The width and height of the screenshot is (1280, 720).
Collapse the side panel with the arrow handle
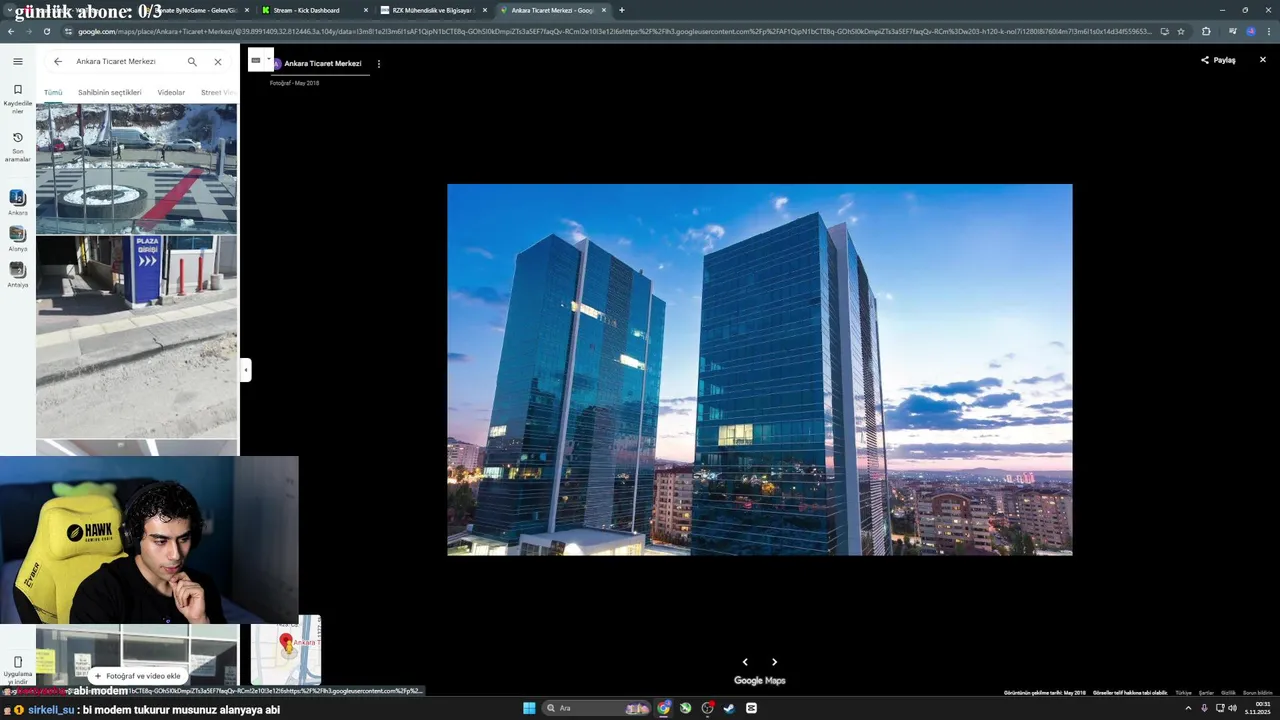point(245,370)
